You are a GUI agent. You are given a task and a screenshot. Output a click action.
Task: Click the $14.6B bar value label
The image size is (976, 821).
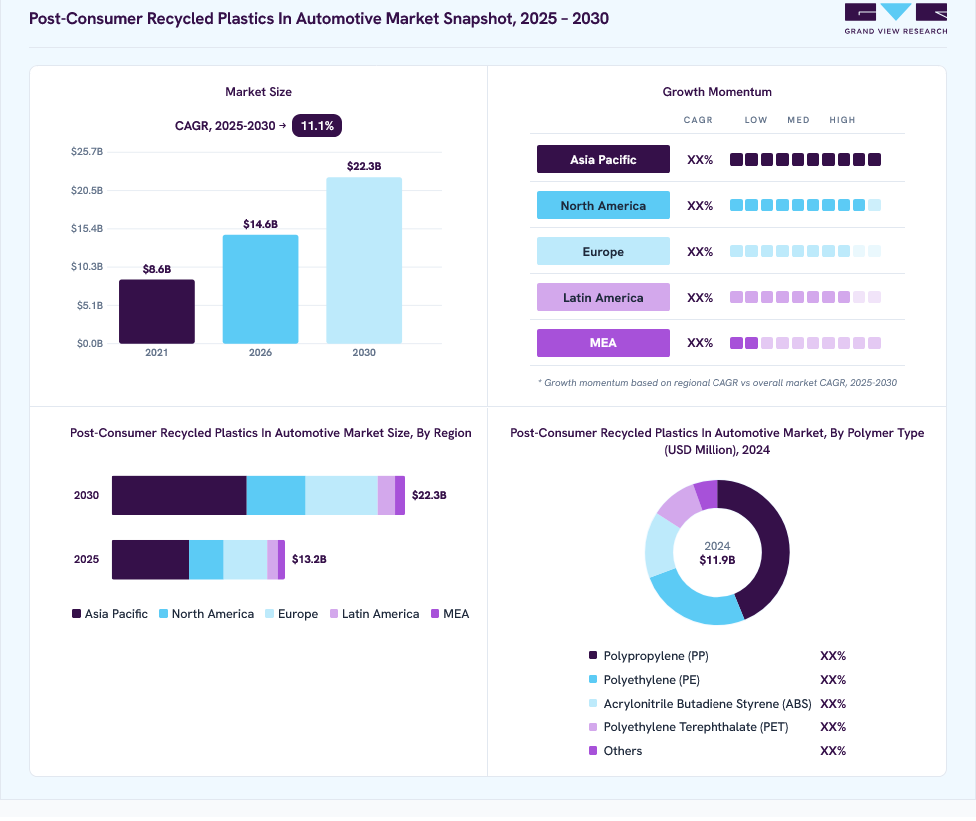point(260,224)
